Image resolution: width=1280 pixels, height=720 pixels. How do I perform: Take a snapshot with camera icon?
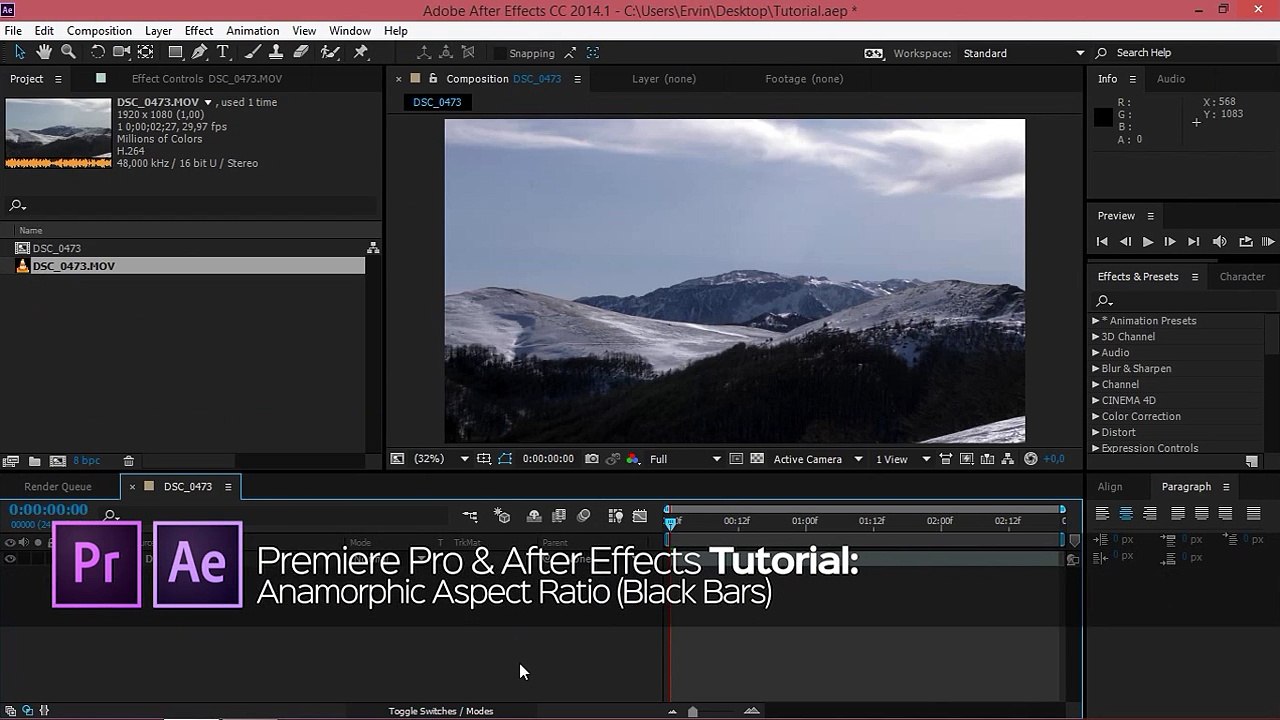[592, 459]
